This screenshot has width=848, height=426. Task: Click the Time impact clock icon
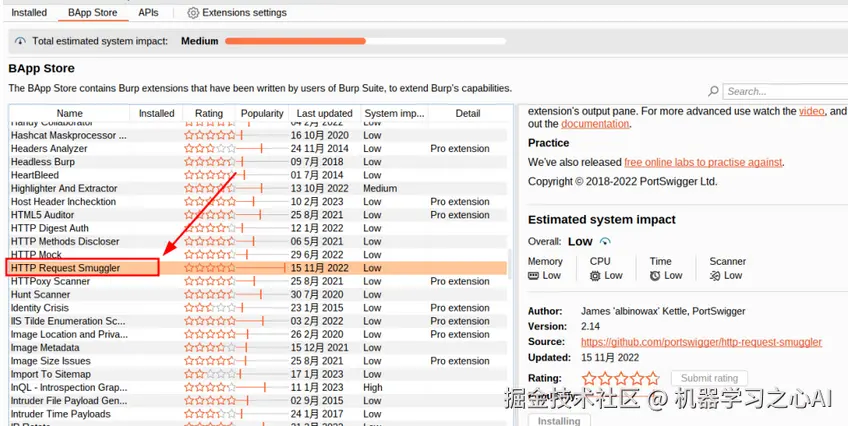[655, 276]
